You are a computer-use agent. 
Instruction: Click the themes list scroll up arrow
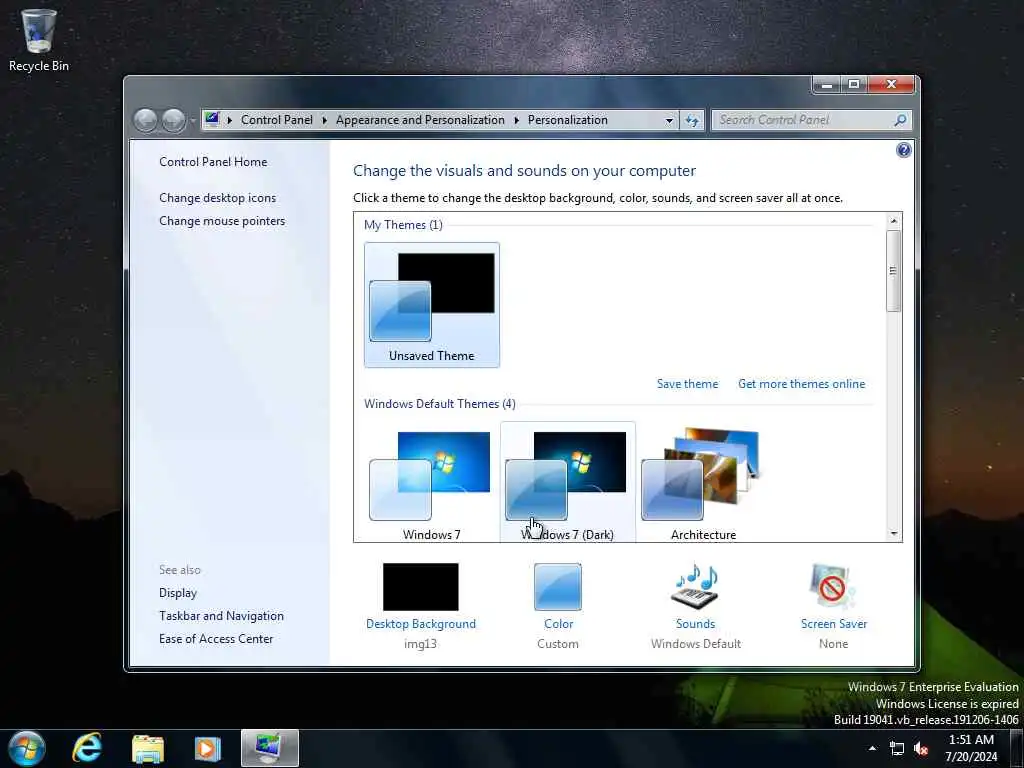point(893,221)
